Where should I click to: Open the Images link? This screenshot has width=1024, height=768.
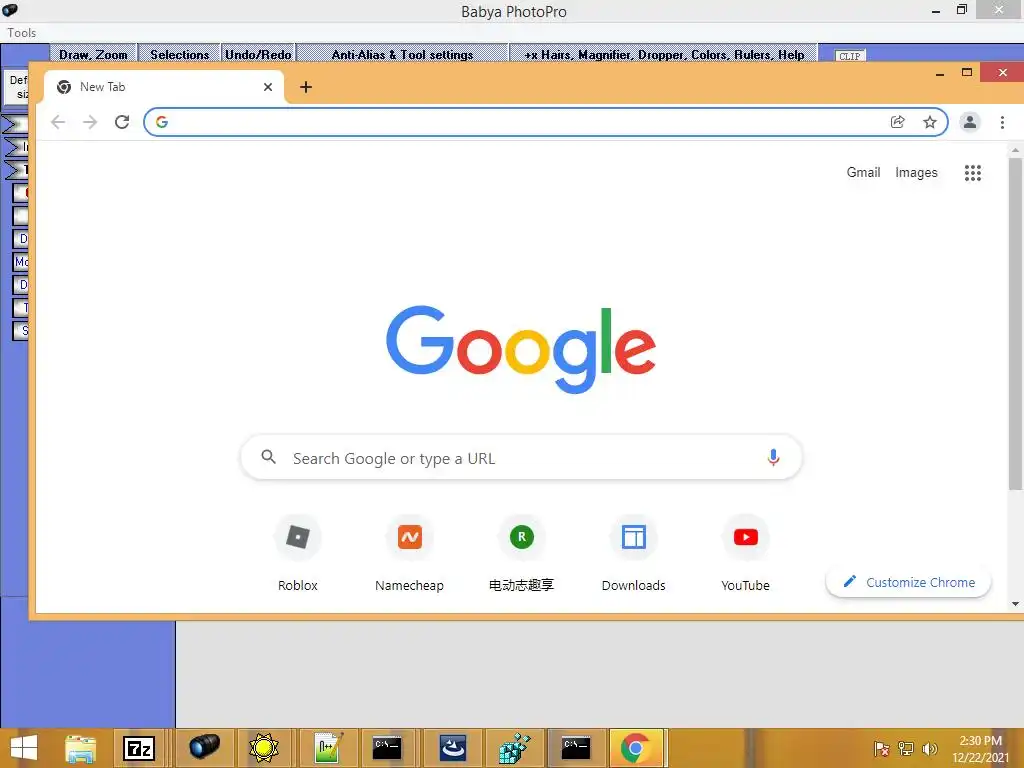pos(916,172)
